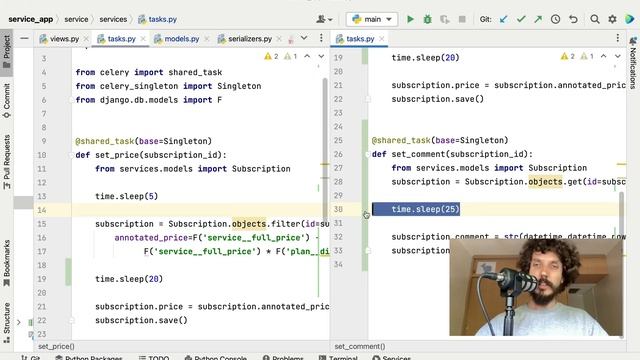Click 'subscription.save()' on left line 22

[141, 320]
